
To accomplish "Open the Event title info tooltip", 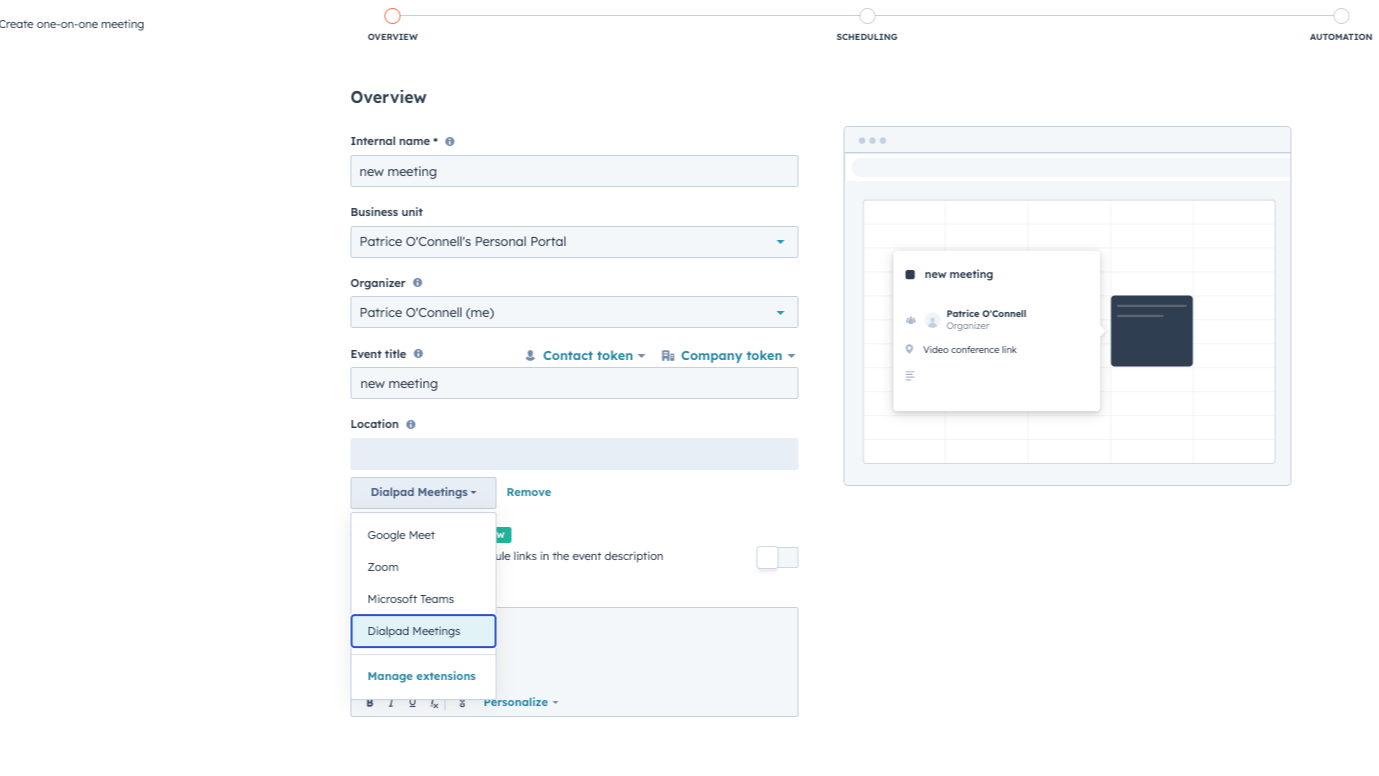I will tap(418, 354).
